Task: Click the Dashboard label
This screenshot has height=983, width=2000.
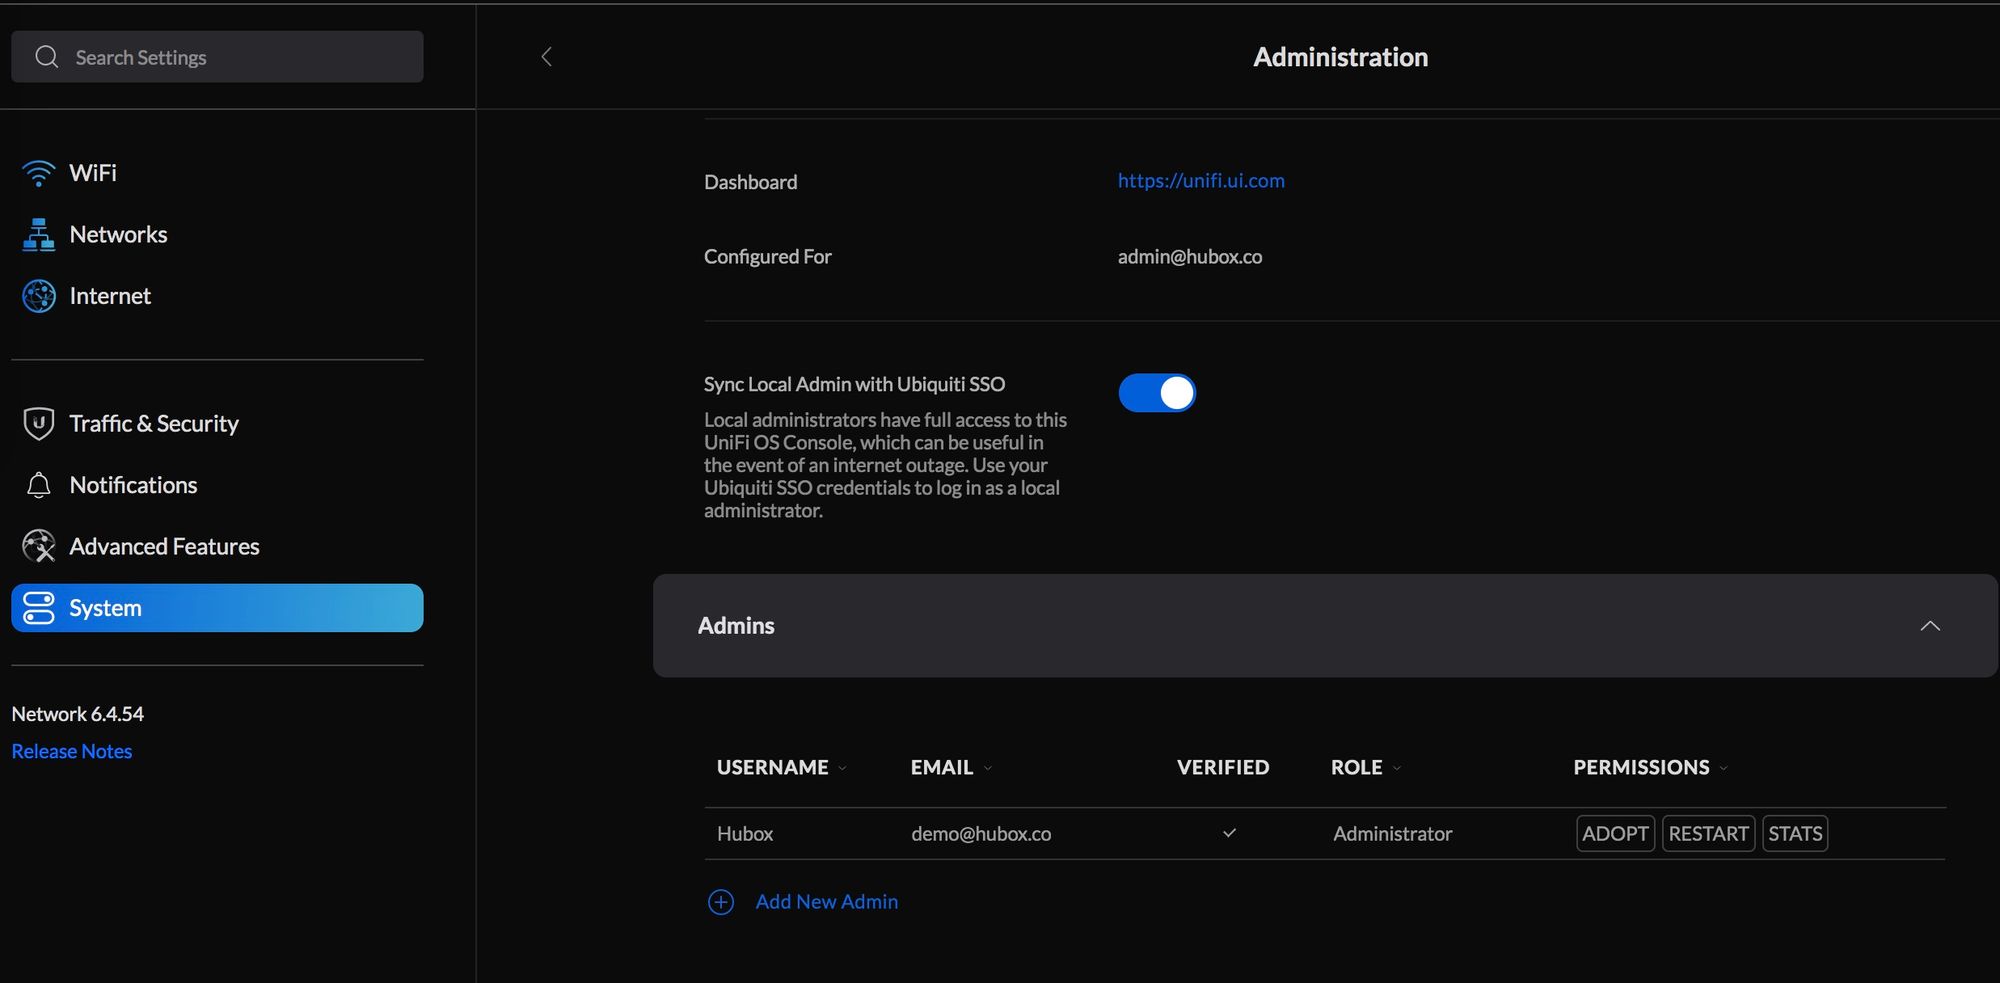Action: tap(751, 182)
